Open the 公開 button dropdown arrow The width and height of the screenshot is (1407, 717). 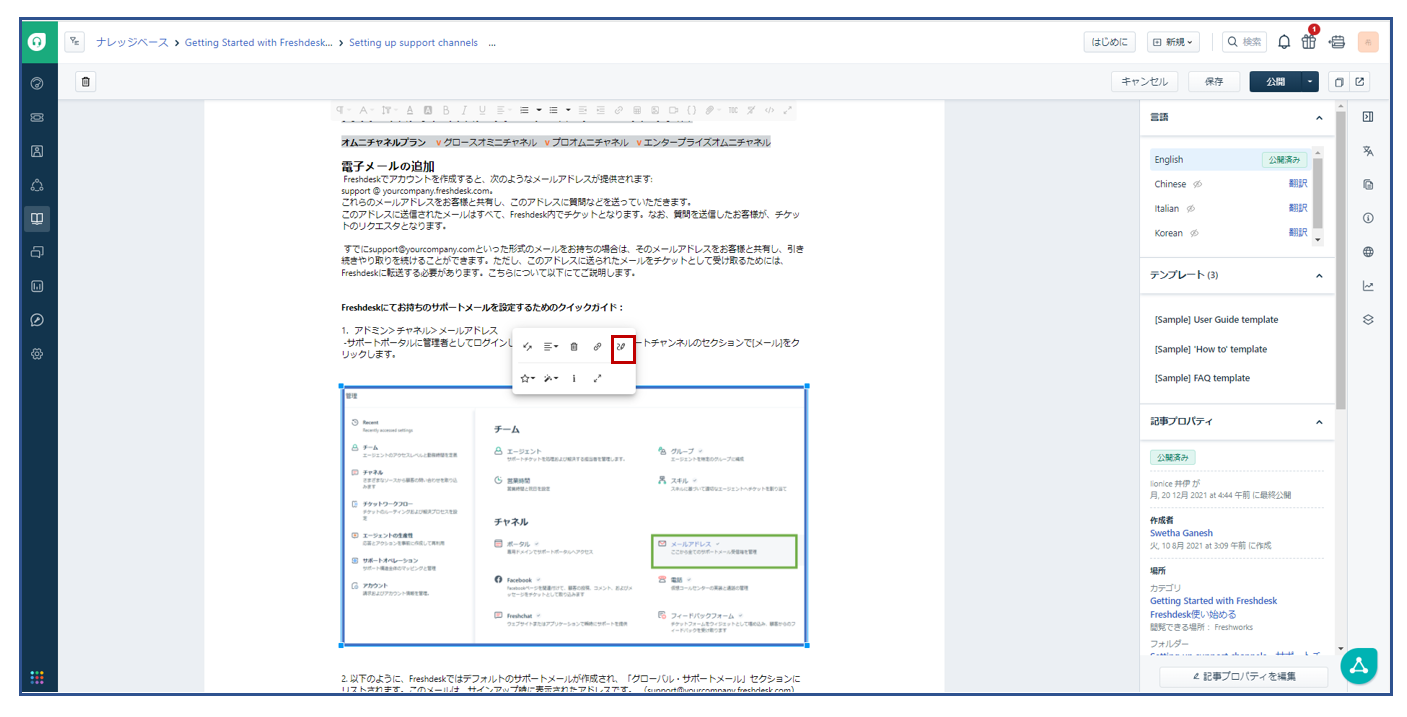tap(1310, 82)
